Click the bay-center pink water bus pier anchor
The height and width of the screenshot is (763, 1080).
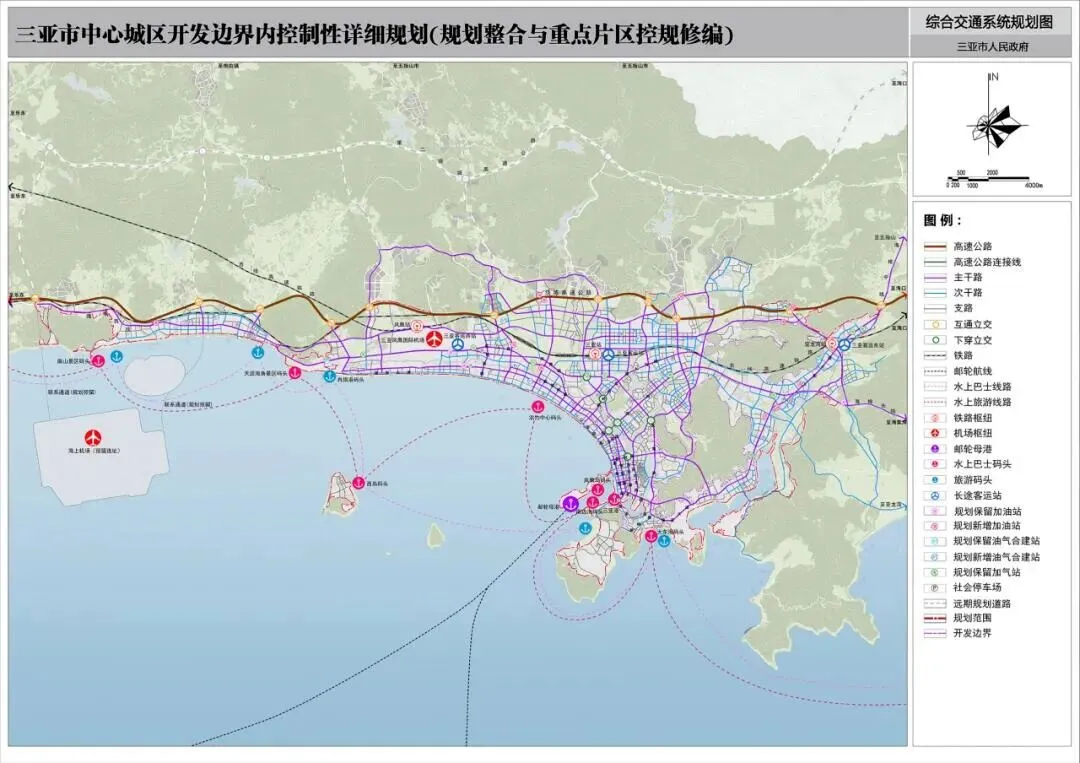click(537, 407)
